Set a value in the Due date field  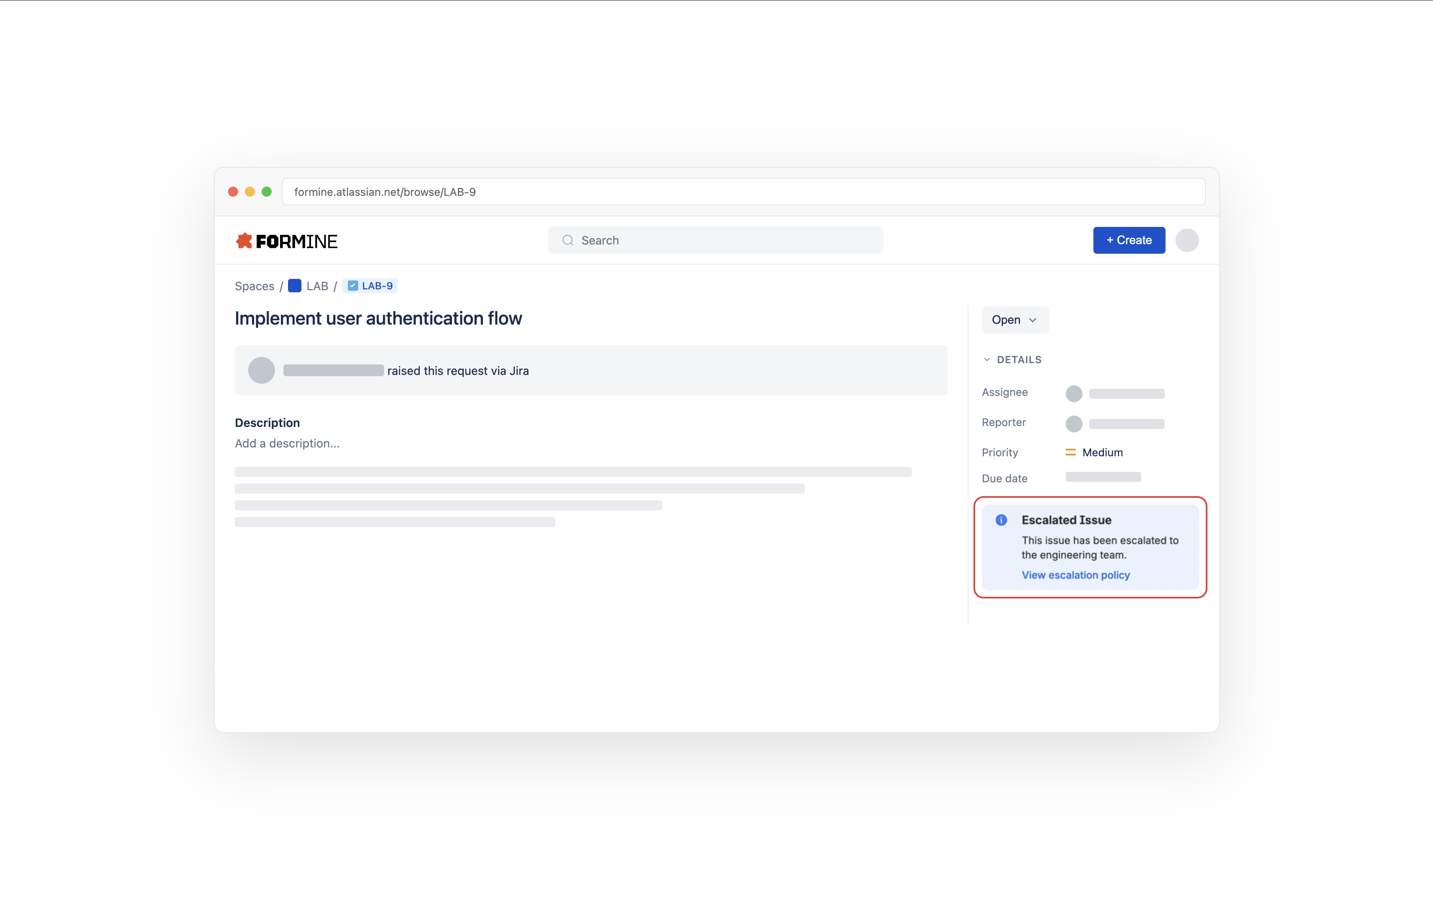click(1103, 477)
